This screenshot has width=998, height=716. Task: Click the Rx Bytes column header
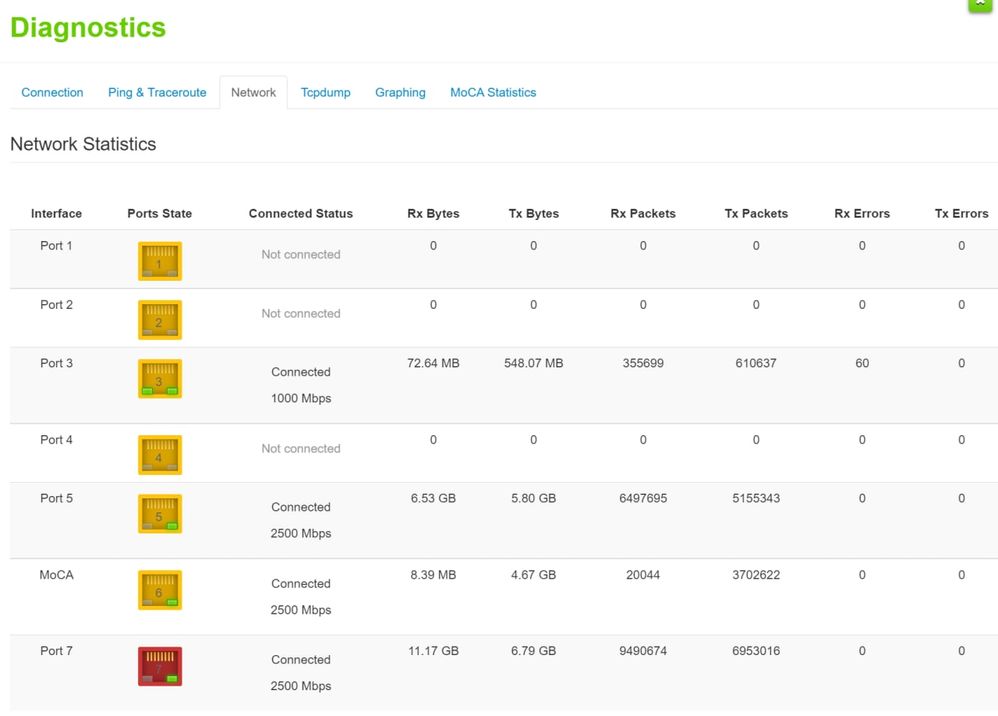(433, 213)
